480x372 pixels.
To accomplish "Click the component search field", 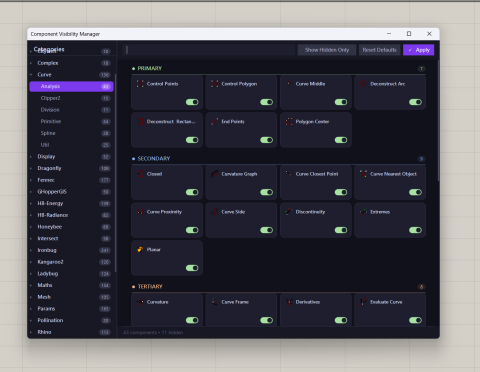I will [209, 50].
